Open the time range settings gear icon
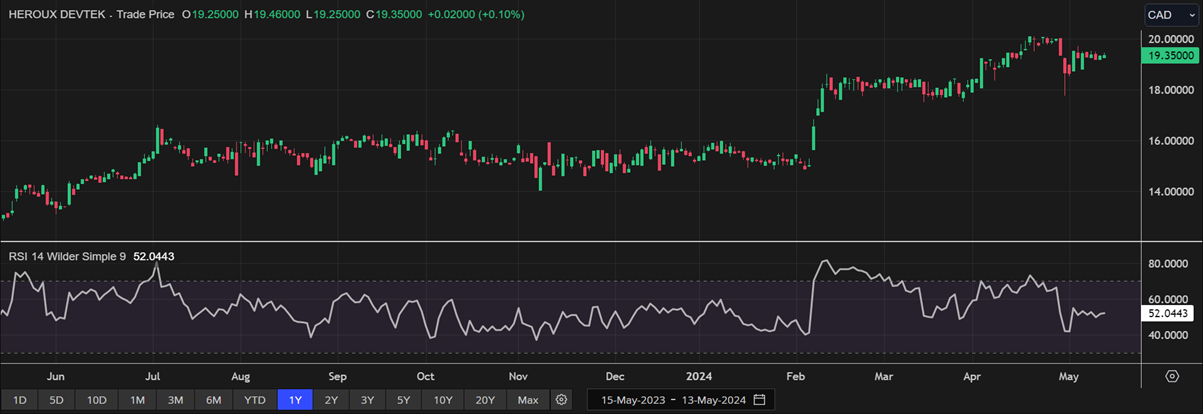The image size is (1203, 414). click(x=561, y=400)
